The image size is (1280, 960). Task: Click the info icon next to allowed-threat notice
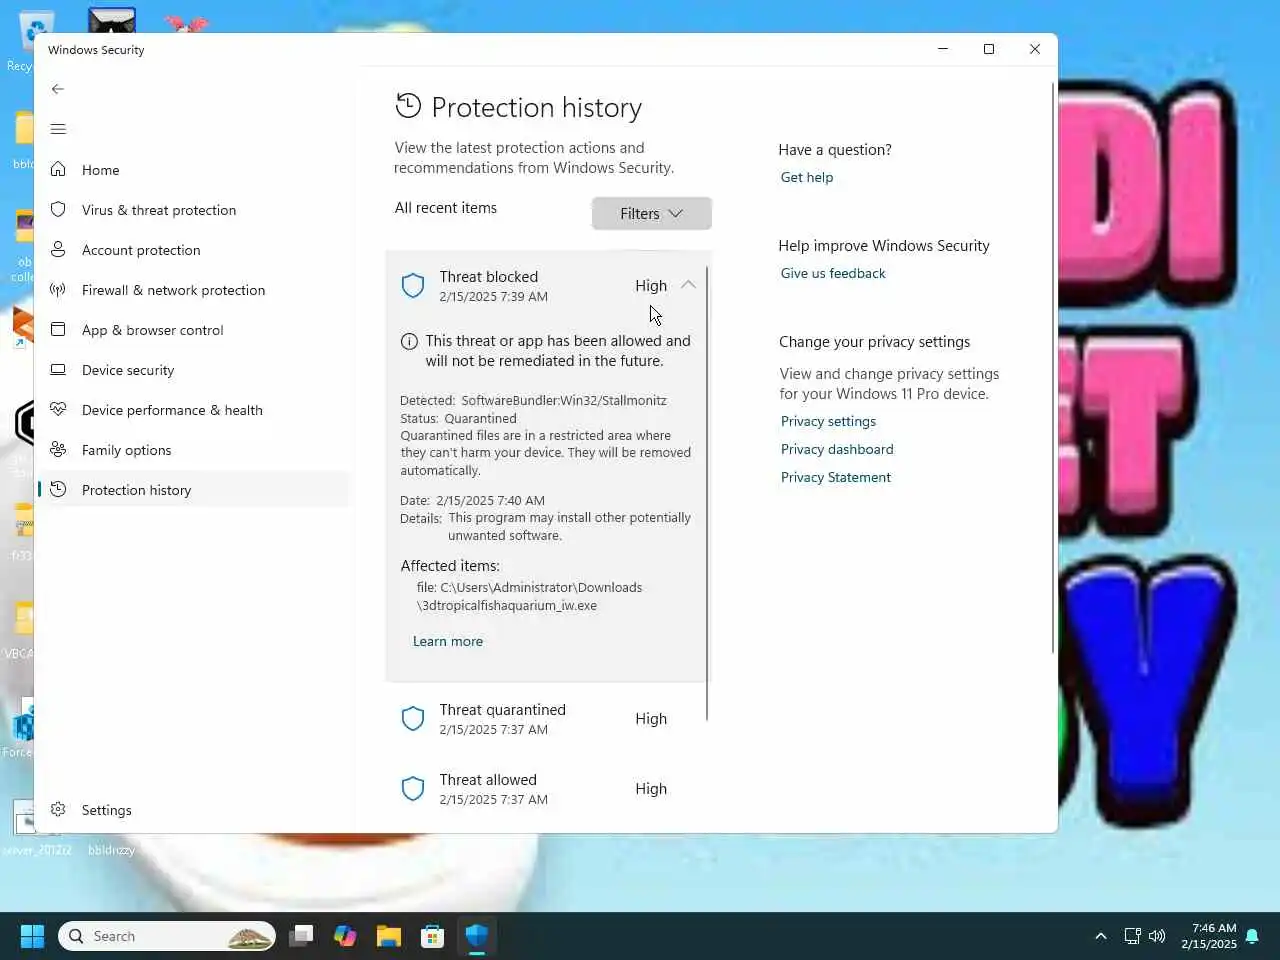coord(409,342)
